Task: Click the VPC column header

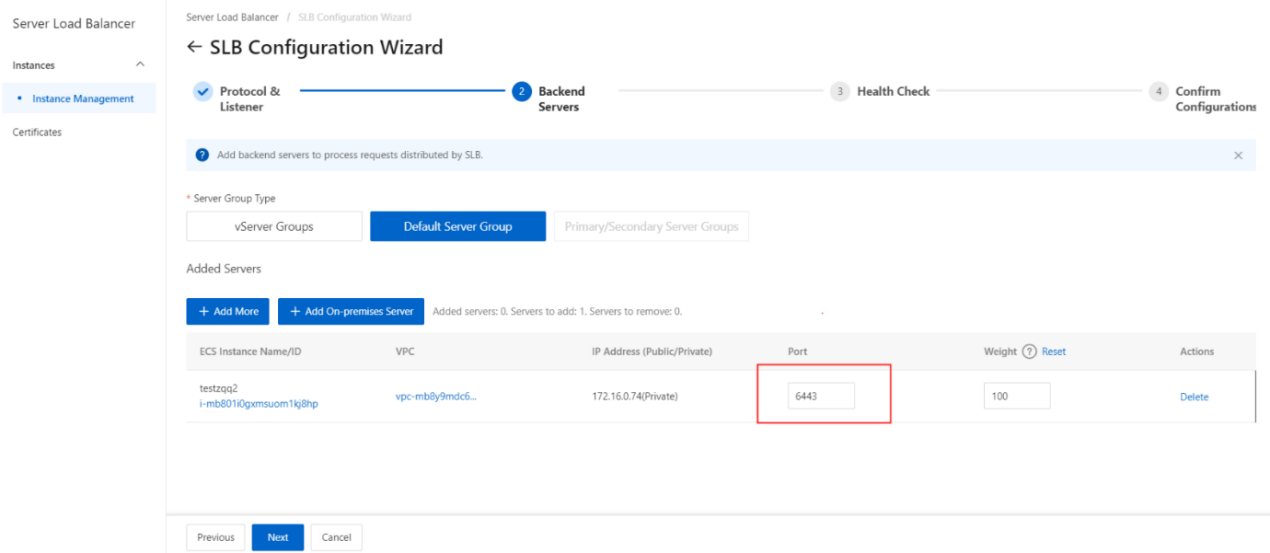Action: point(405,352)
